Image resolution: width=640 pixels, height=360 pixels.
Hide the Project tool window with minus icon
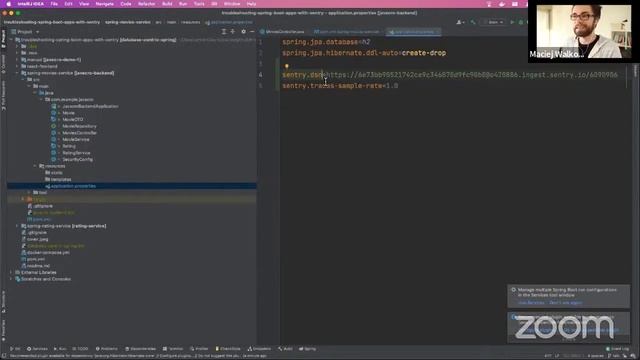(x=252, y=31)
